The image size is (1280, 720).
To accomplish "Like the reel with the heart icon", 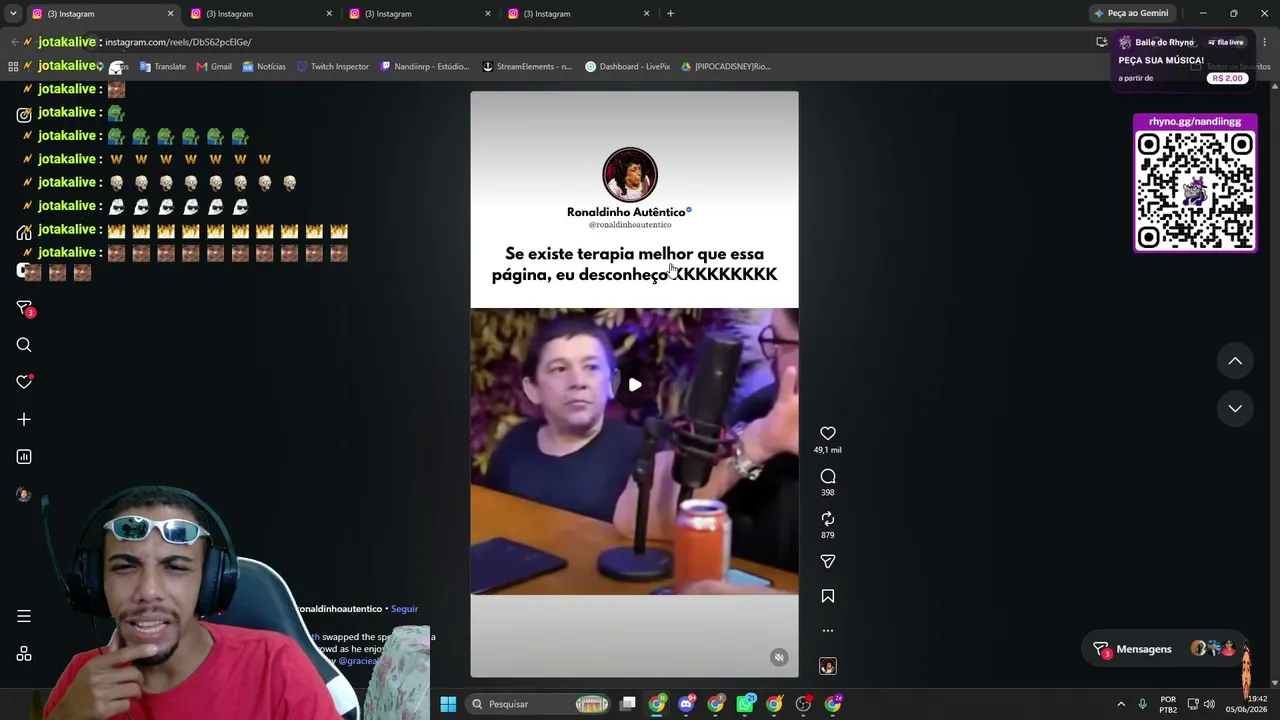I will point(827,433).
